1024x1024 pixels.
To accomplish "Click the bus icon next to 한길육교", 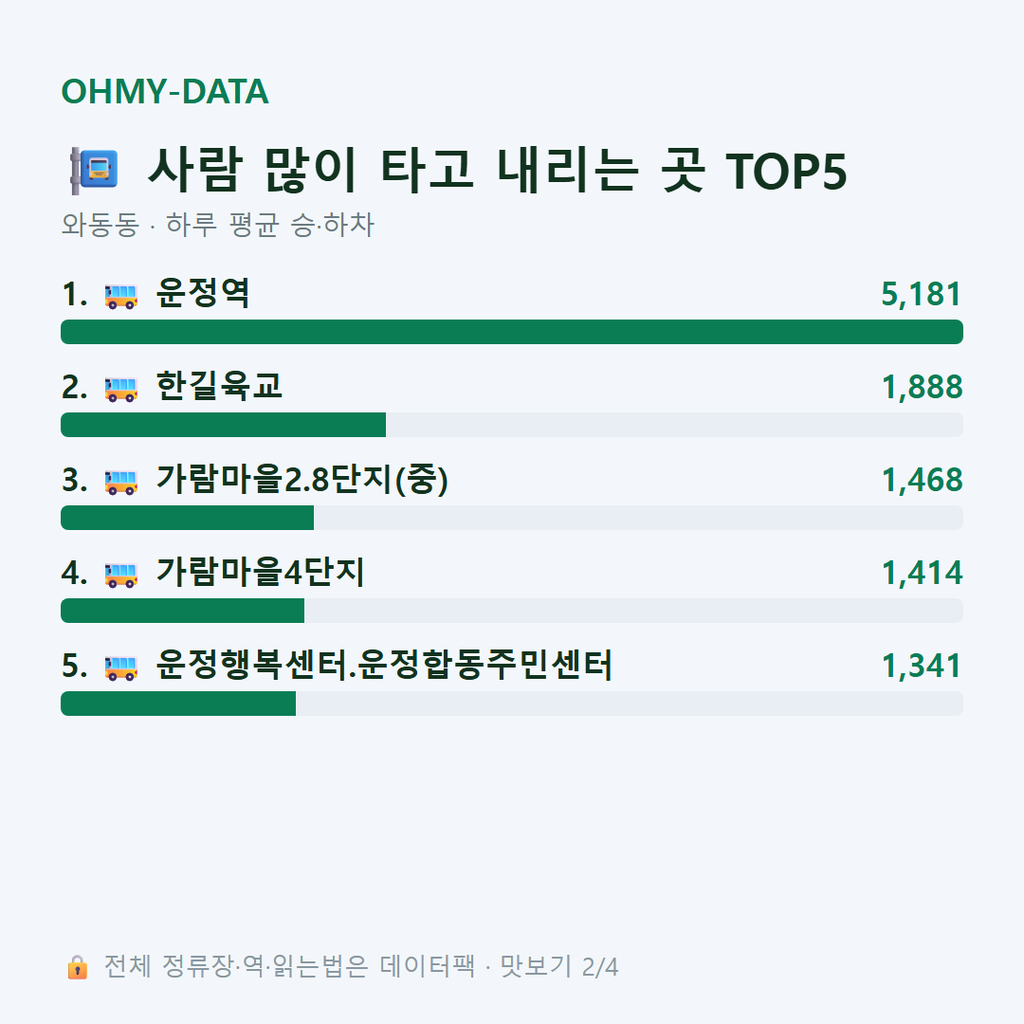I will tap(121, 389).
